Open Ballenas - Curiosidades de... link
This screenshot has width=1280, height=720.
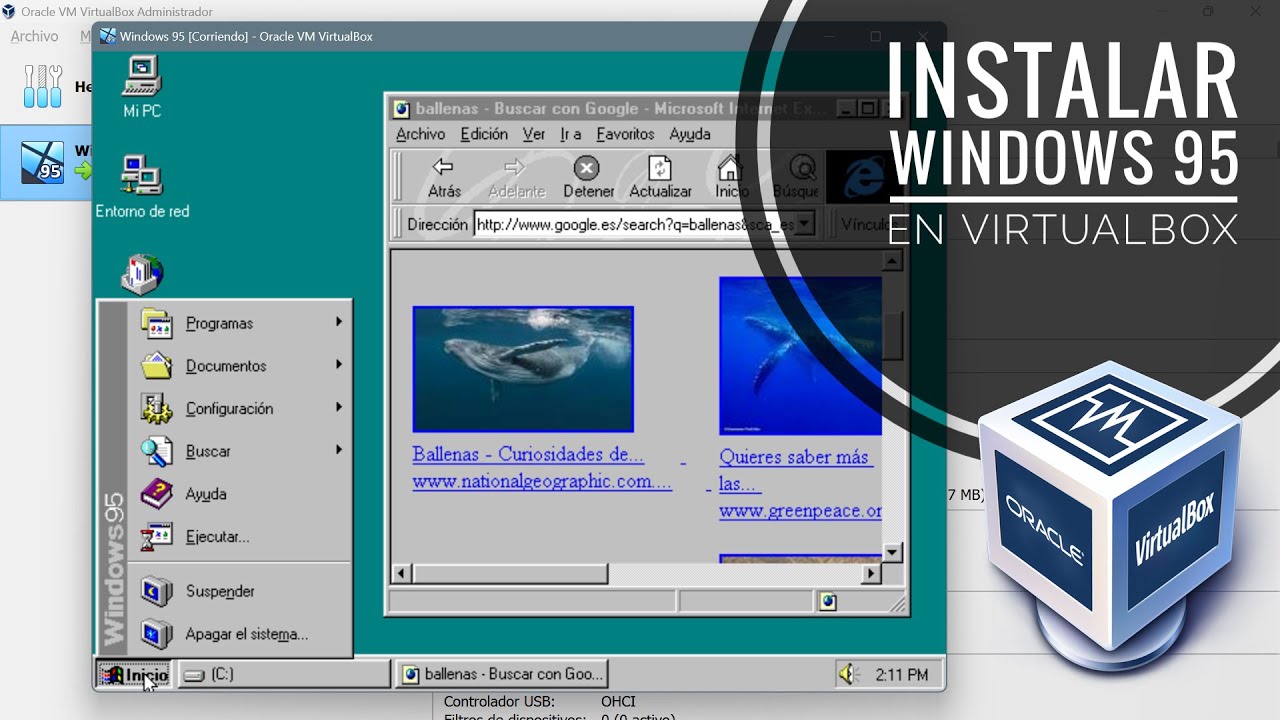(528, 454)
